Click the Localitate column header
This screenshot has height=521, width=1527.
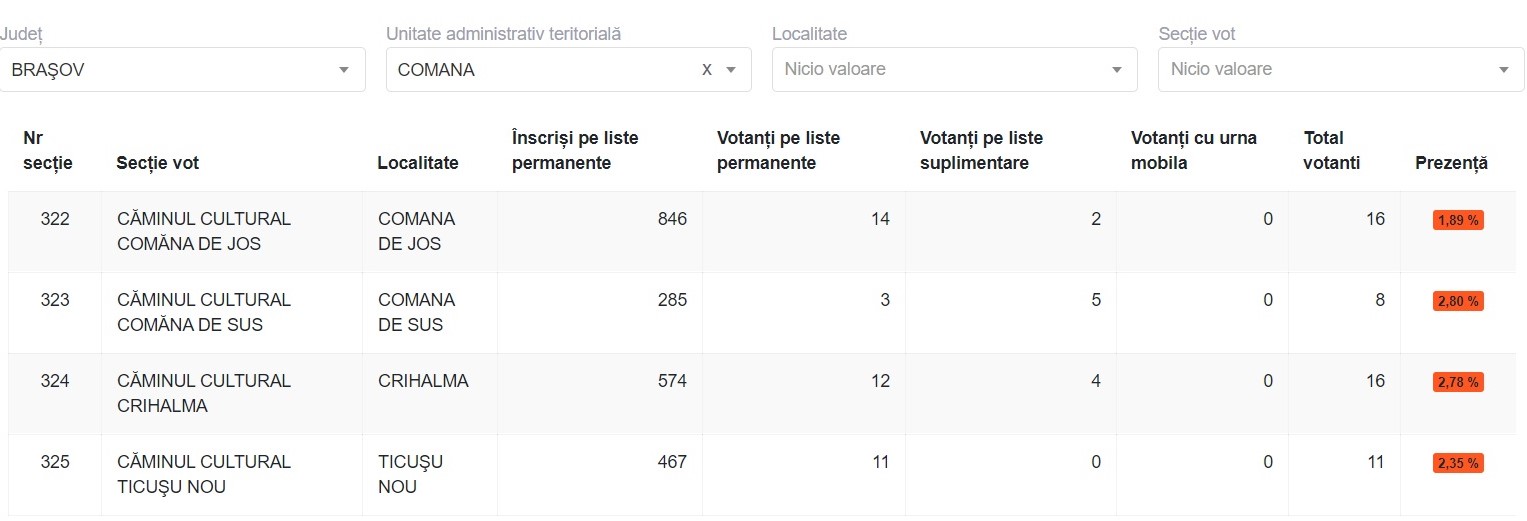click(418, 163)
